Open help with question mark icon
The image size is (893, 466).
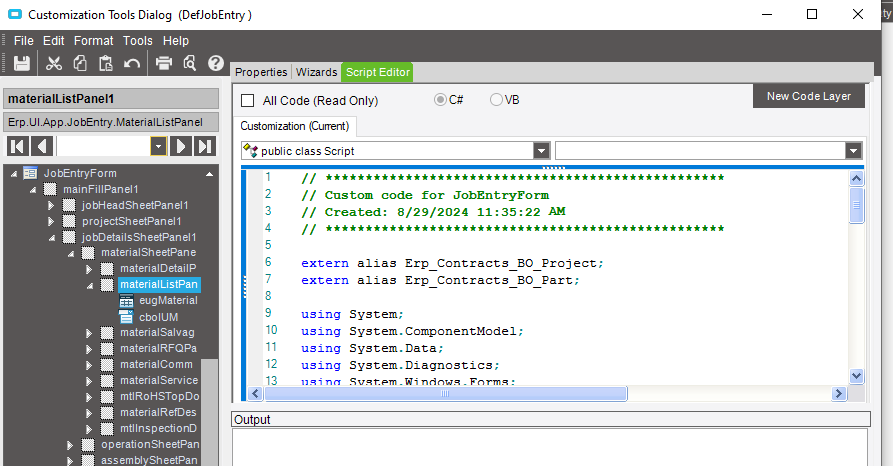pyautogui.click(x=216, y=63)
